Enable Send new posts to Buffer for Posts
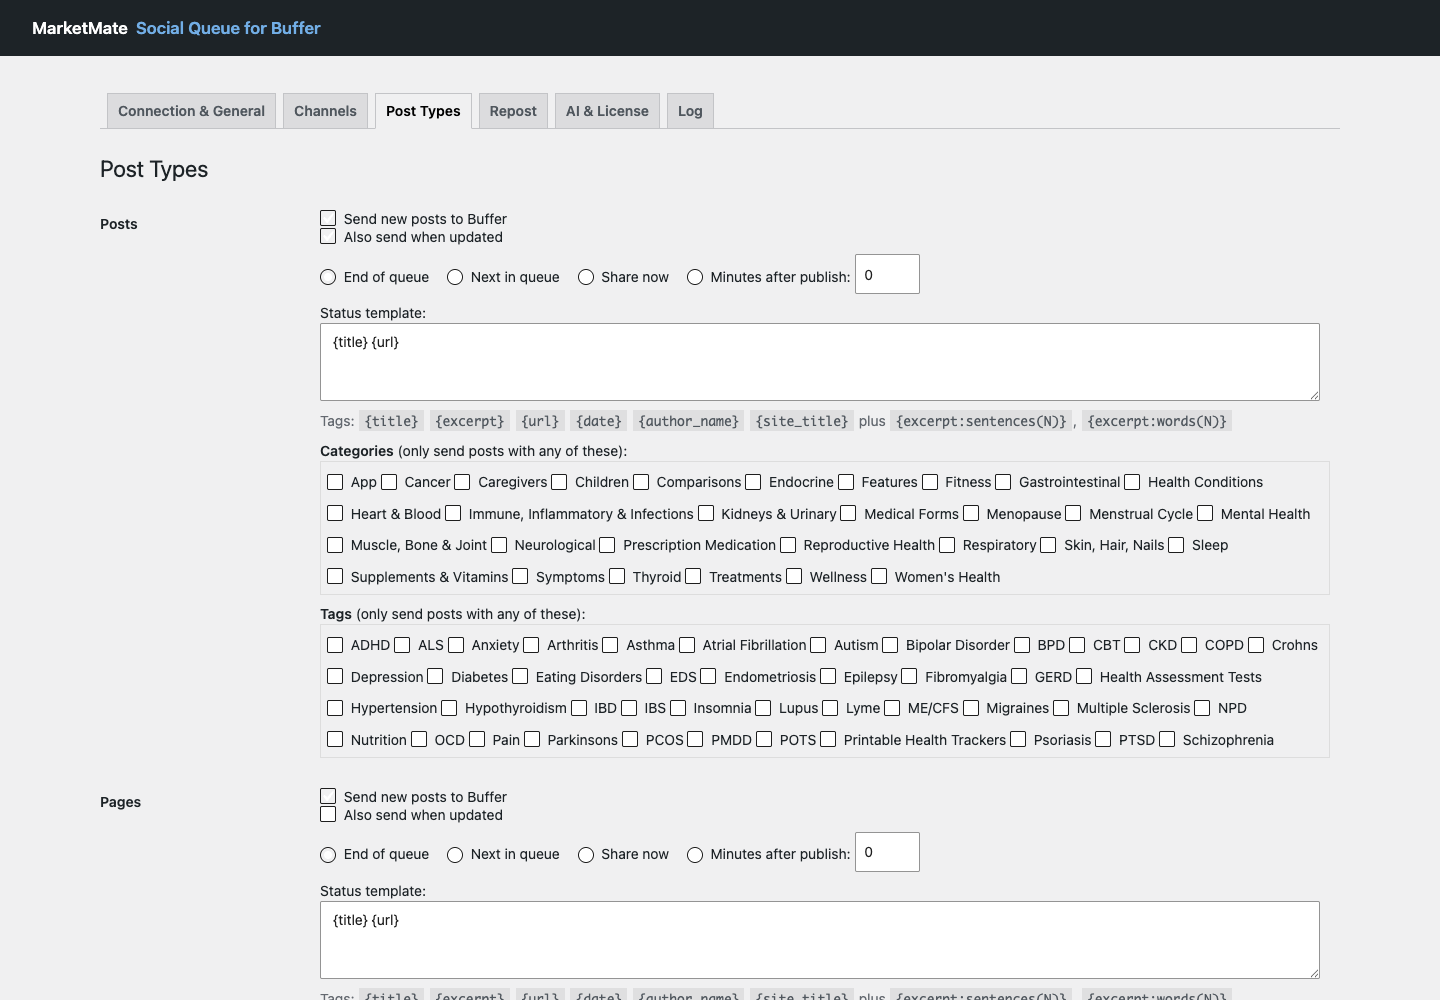 click(x=328, y=218)
